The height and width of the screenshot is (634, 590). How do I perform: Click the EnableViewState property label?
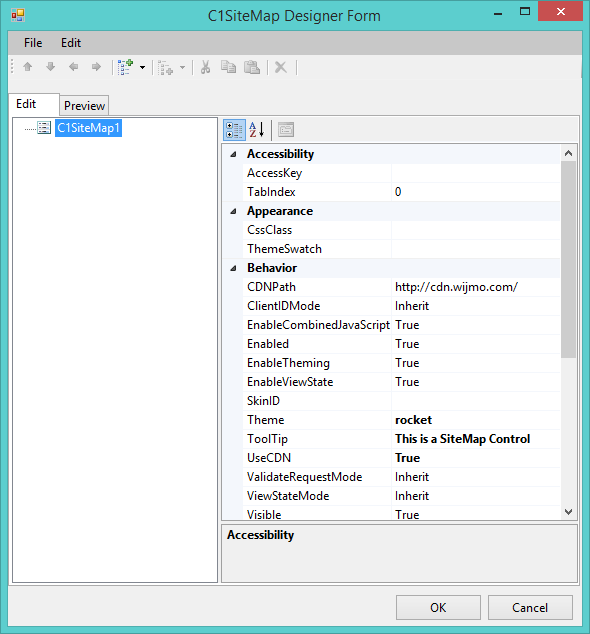(x=290, y=382)
